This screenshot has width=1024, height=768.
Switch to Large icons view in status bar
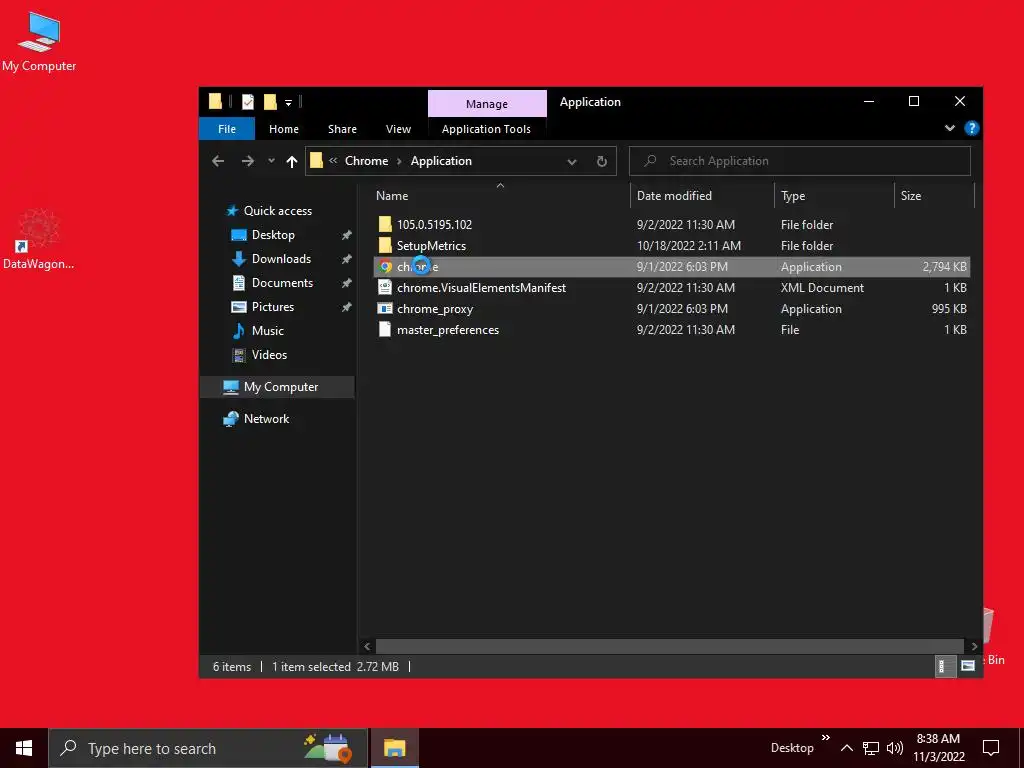(x=968, y=666)
